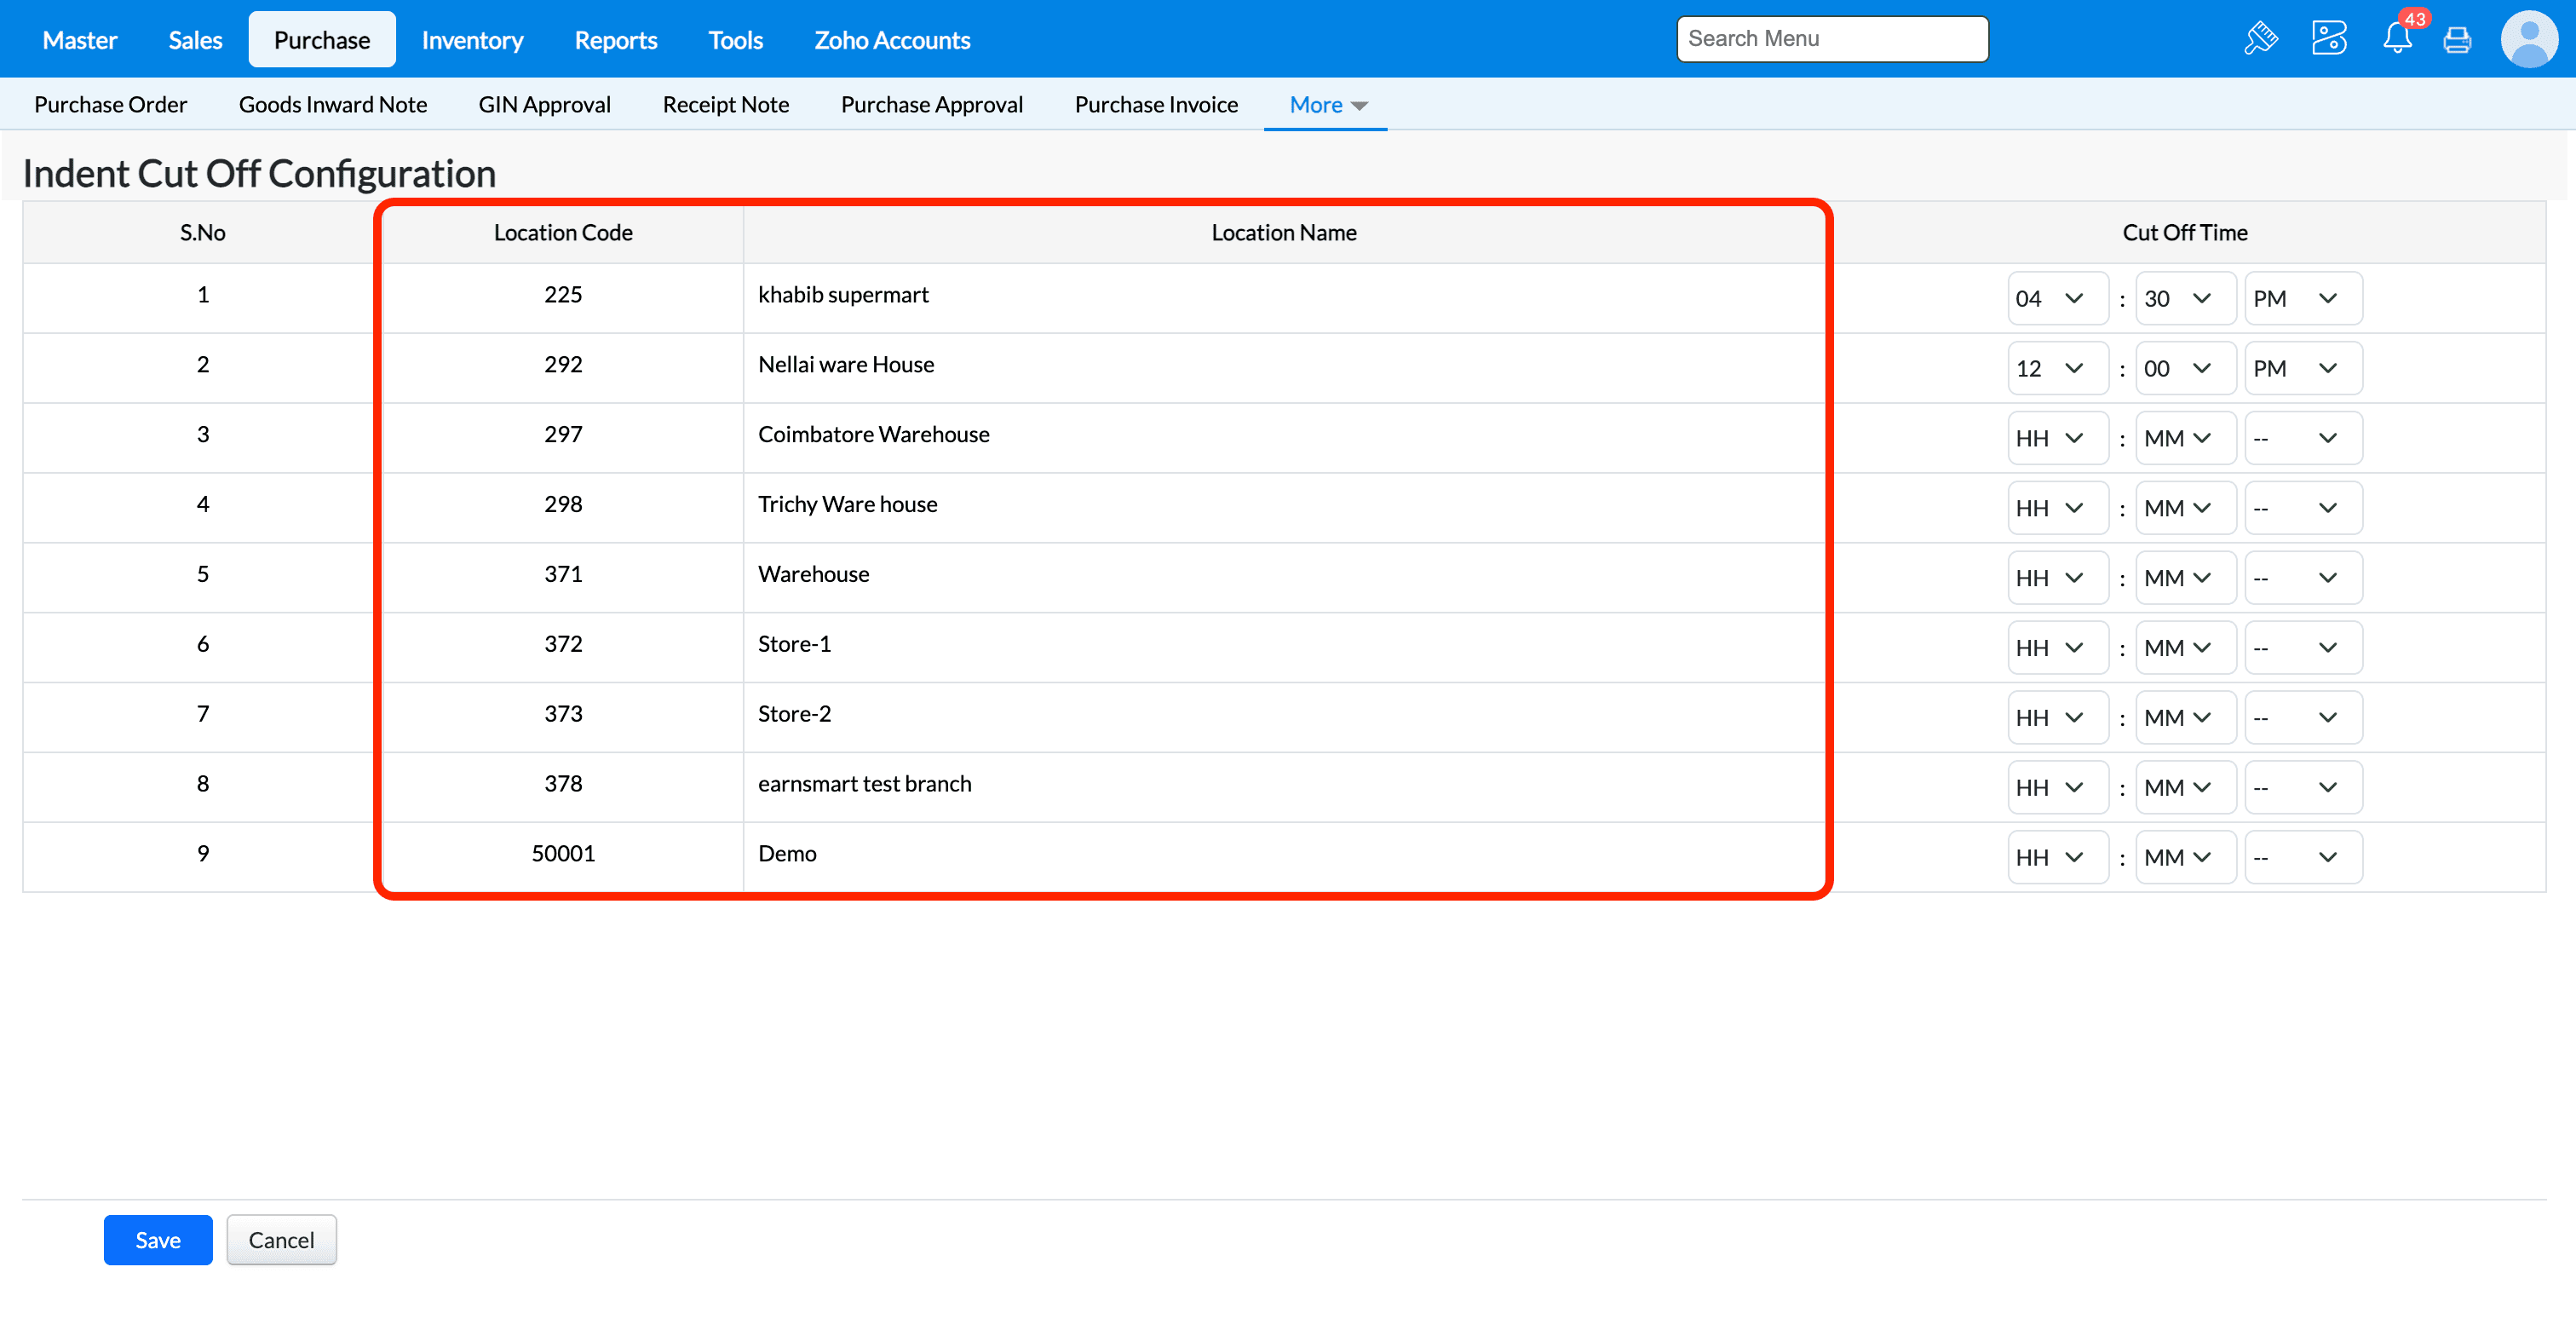Open the user profile avatar
This screenshot has width=2576, height=1336.
pos(2528,39)
